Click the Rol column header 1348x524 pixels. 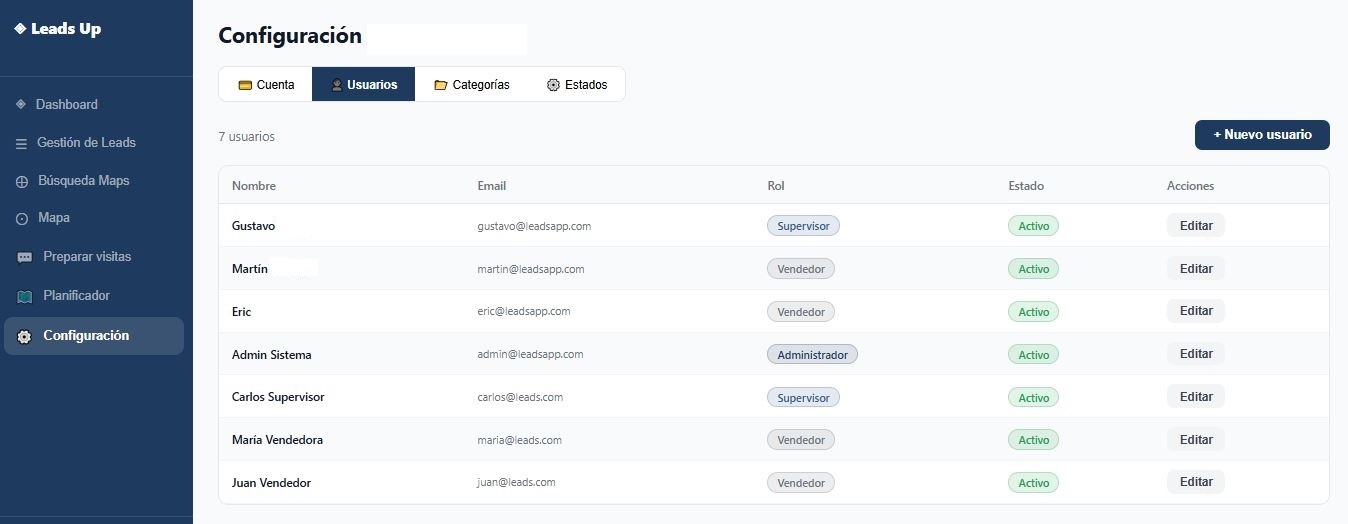(776, 186)
